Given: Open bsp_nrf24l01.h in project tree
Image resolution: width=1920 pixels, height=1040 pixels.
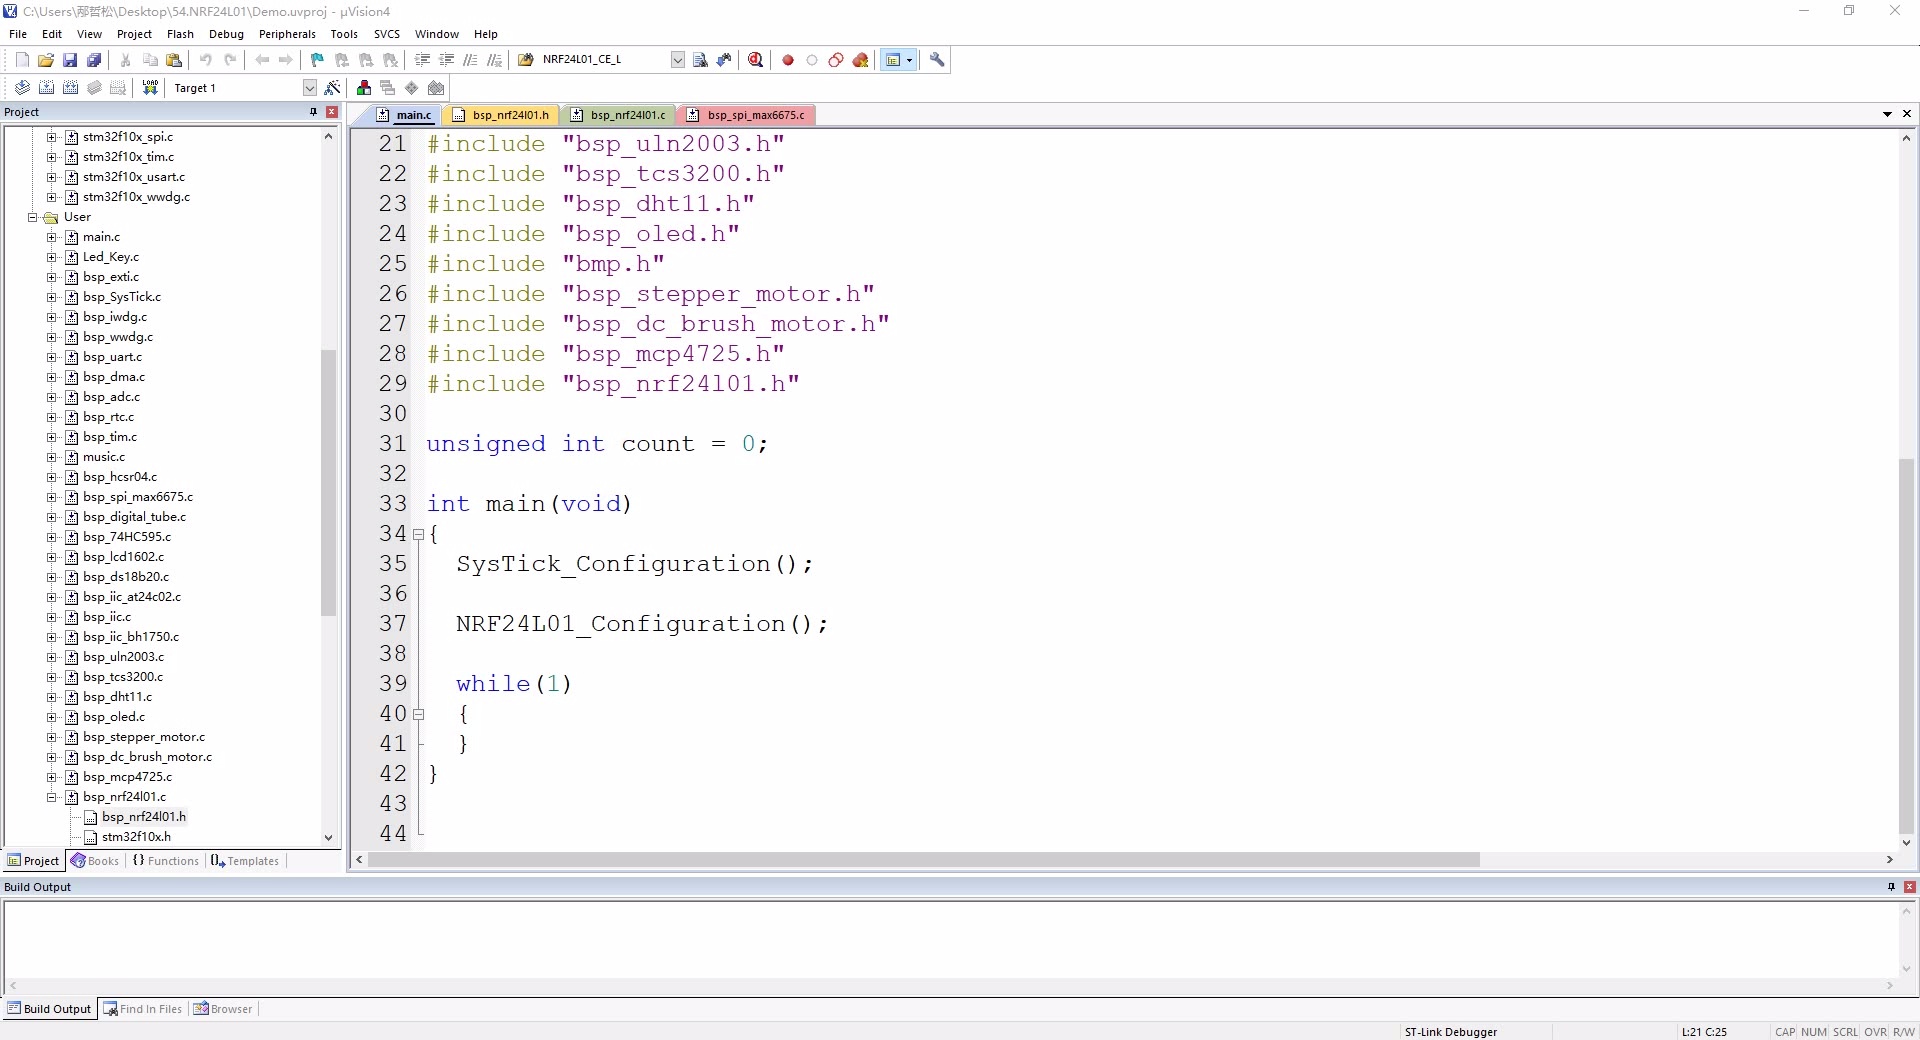Looking at the screenshot, I should pos(143,817).
